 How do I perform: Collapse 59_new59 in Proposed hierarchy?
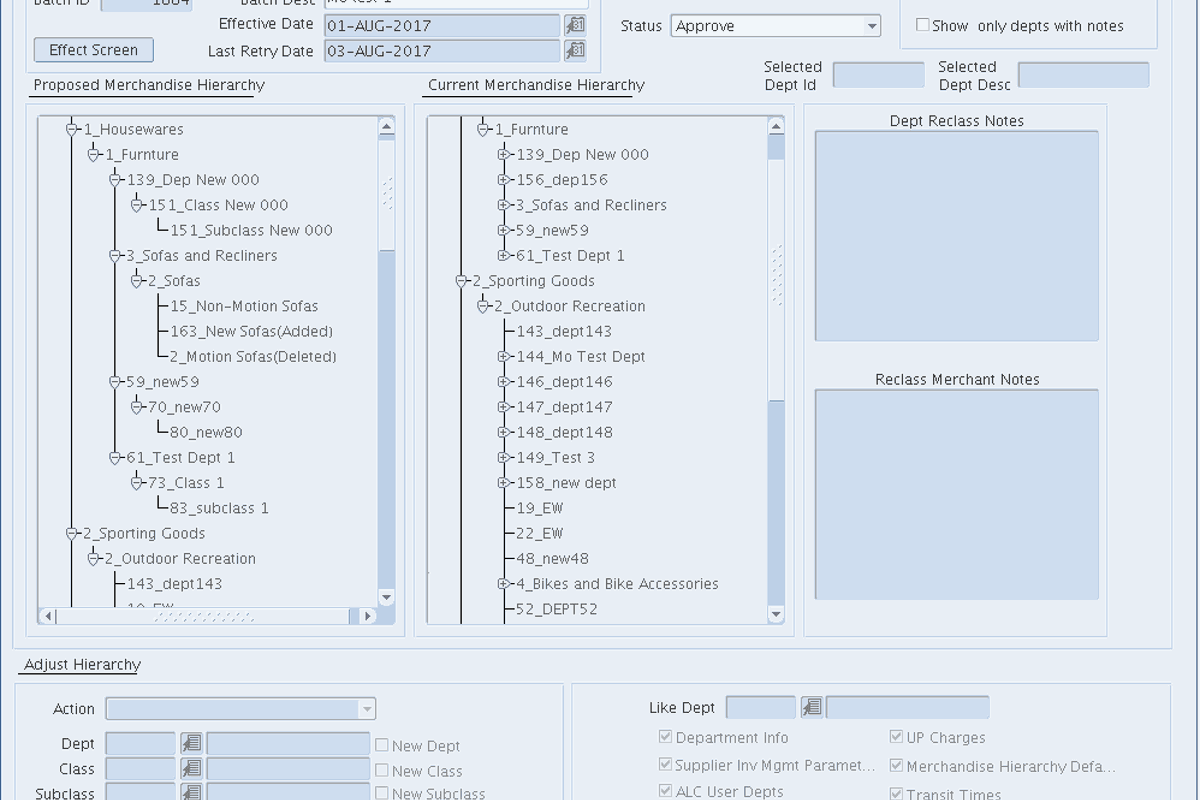pos(115,382)
